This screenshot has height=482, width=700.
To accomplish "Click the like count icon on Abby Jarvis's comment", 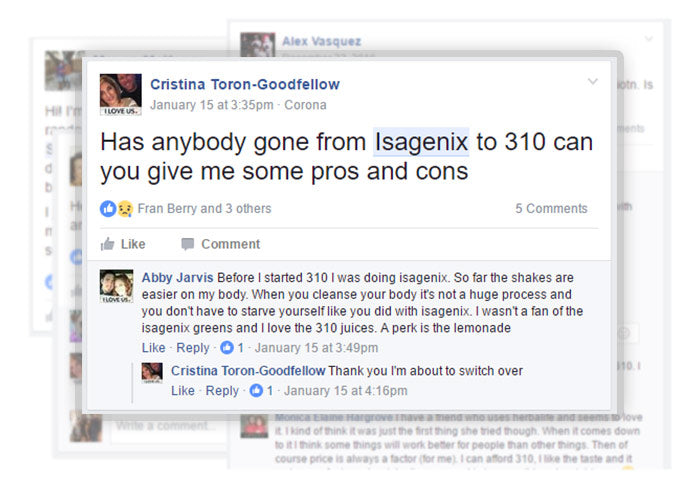I will click(227, 347).
